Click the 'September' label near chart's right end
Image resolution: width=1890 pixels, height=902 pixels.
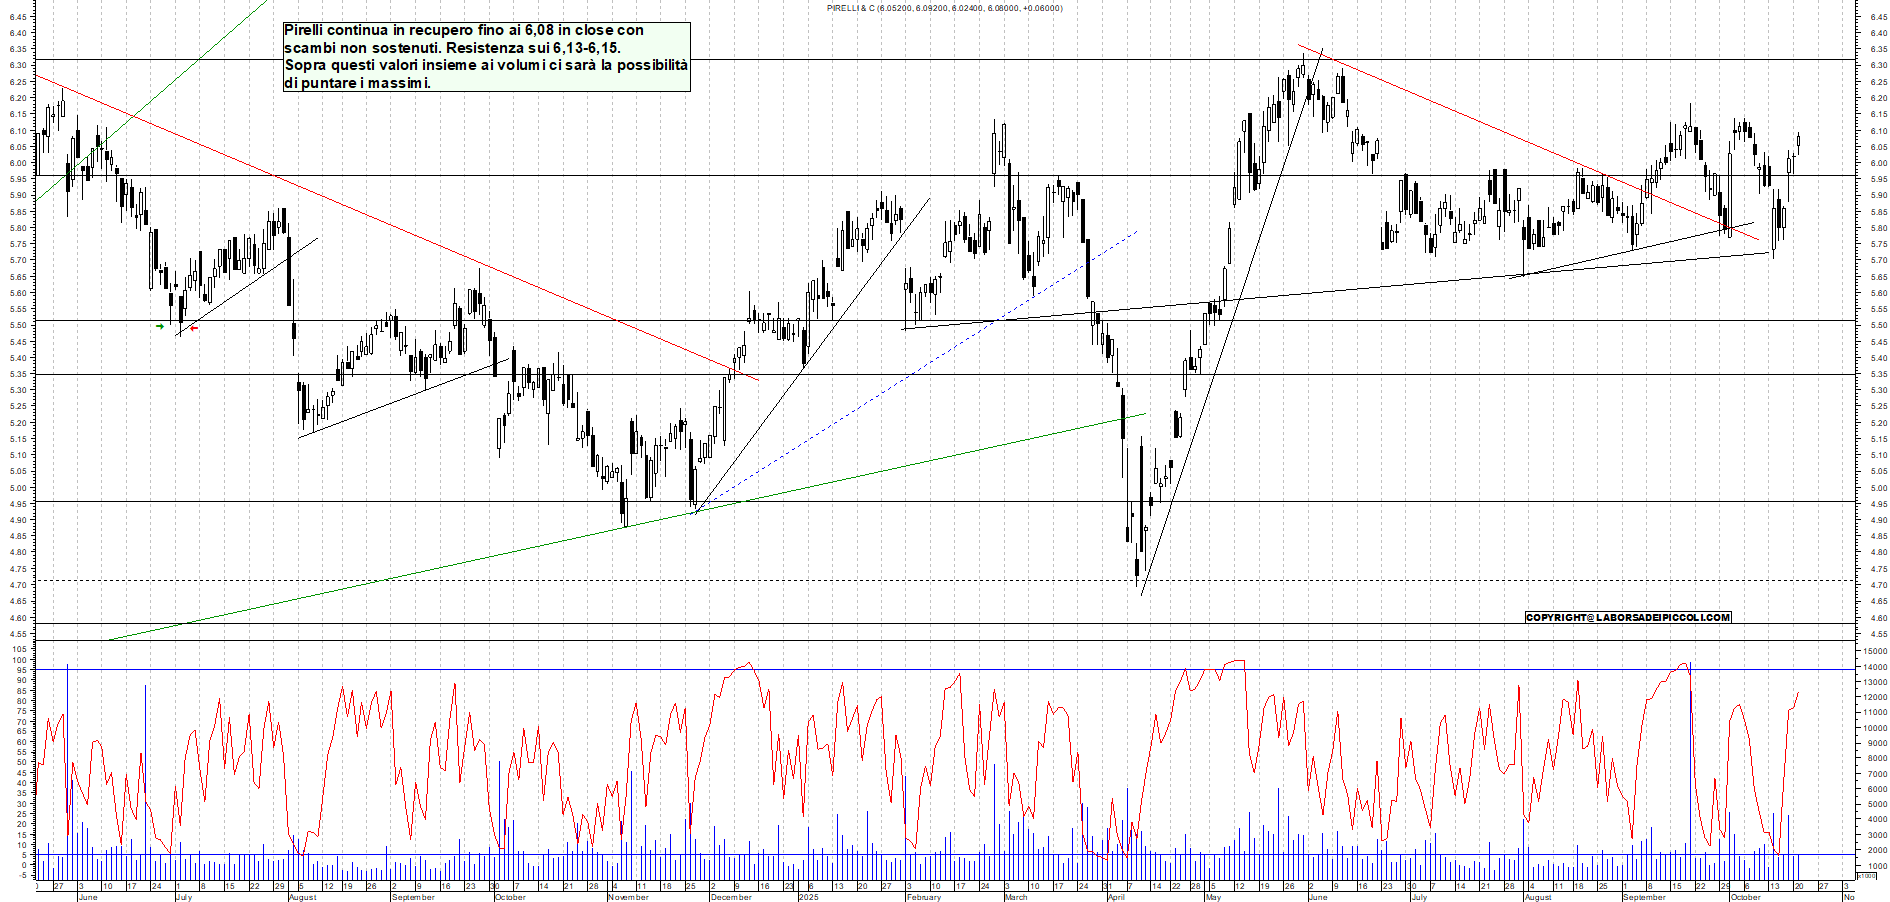click(x=1644, y=897)
